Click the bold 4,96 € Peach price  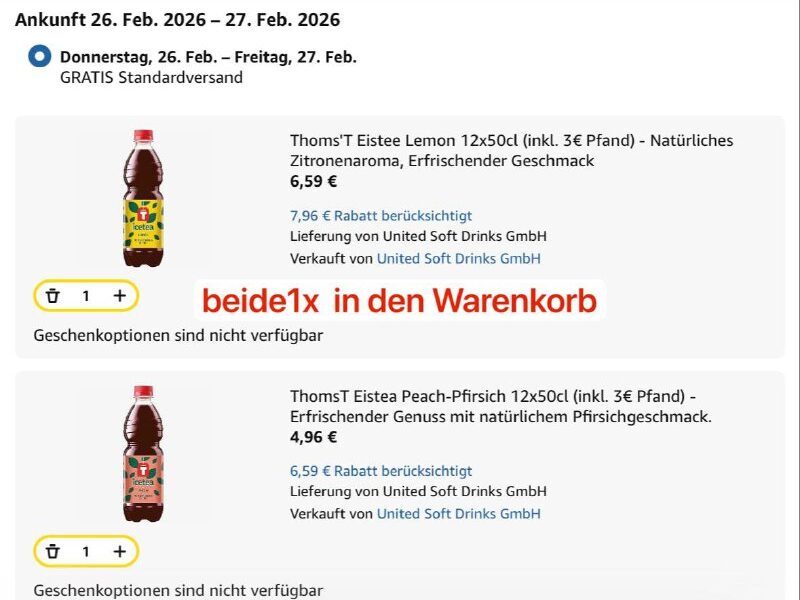point(314,437)
